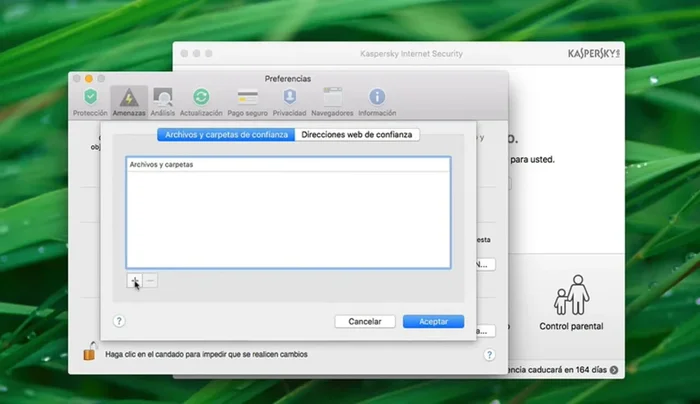Confirm with the Aceptar button

coord(433,322)
